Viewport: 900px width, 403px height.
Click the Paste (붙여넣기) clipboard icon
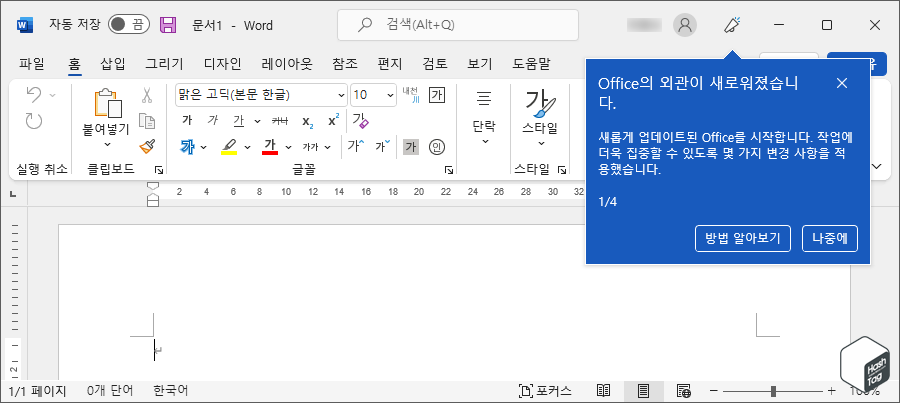(107, 103)
